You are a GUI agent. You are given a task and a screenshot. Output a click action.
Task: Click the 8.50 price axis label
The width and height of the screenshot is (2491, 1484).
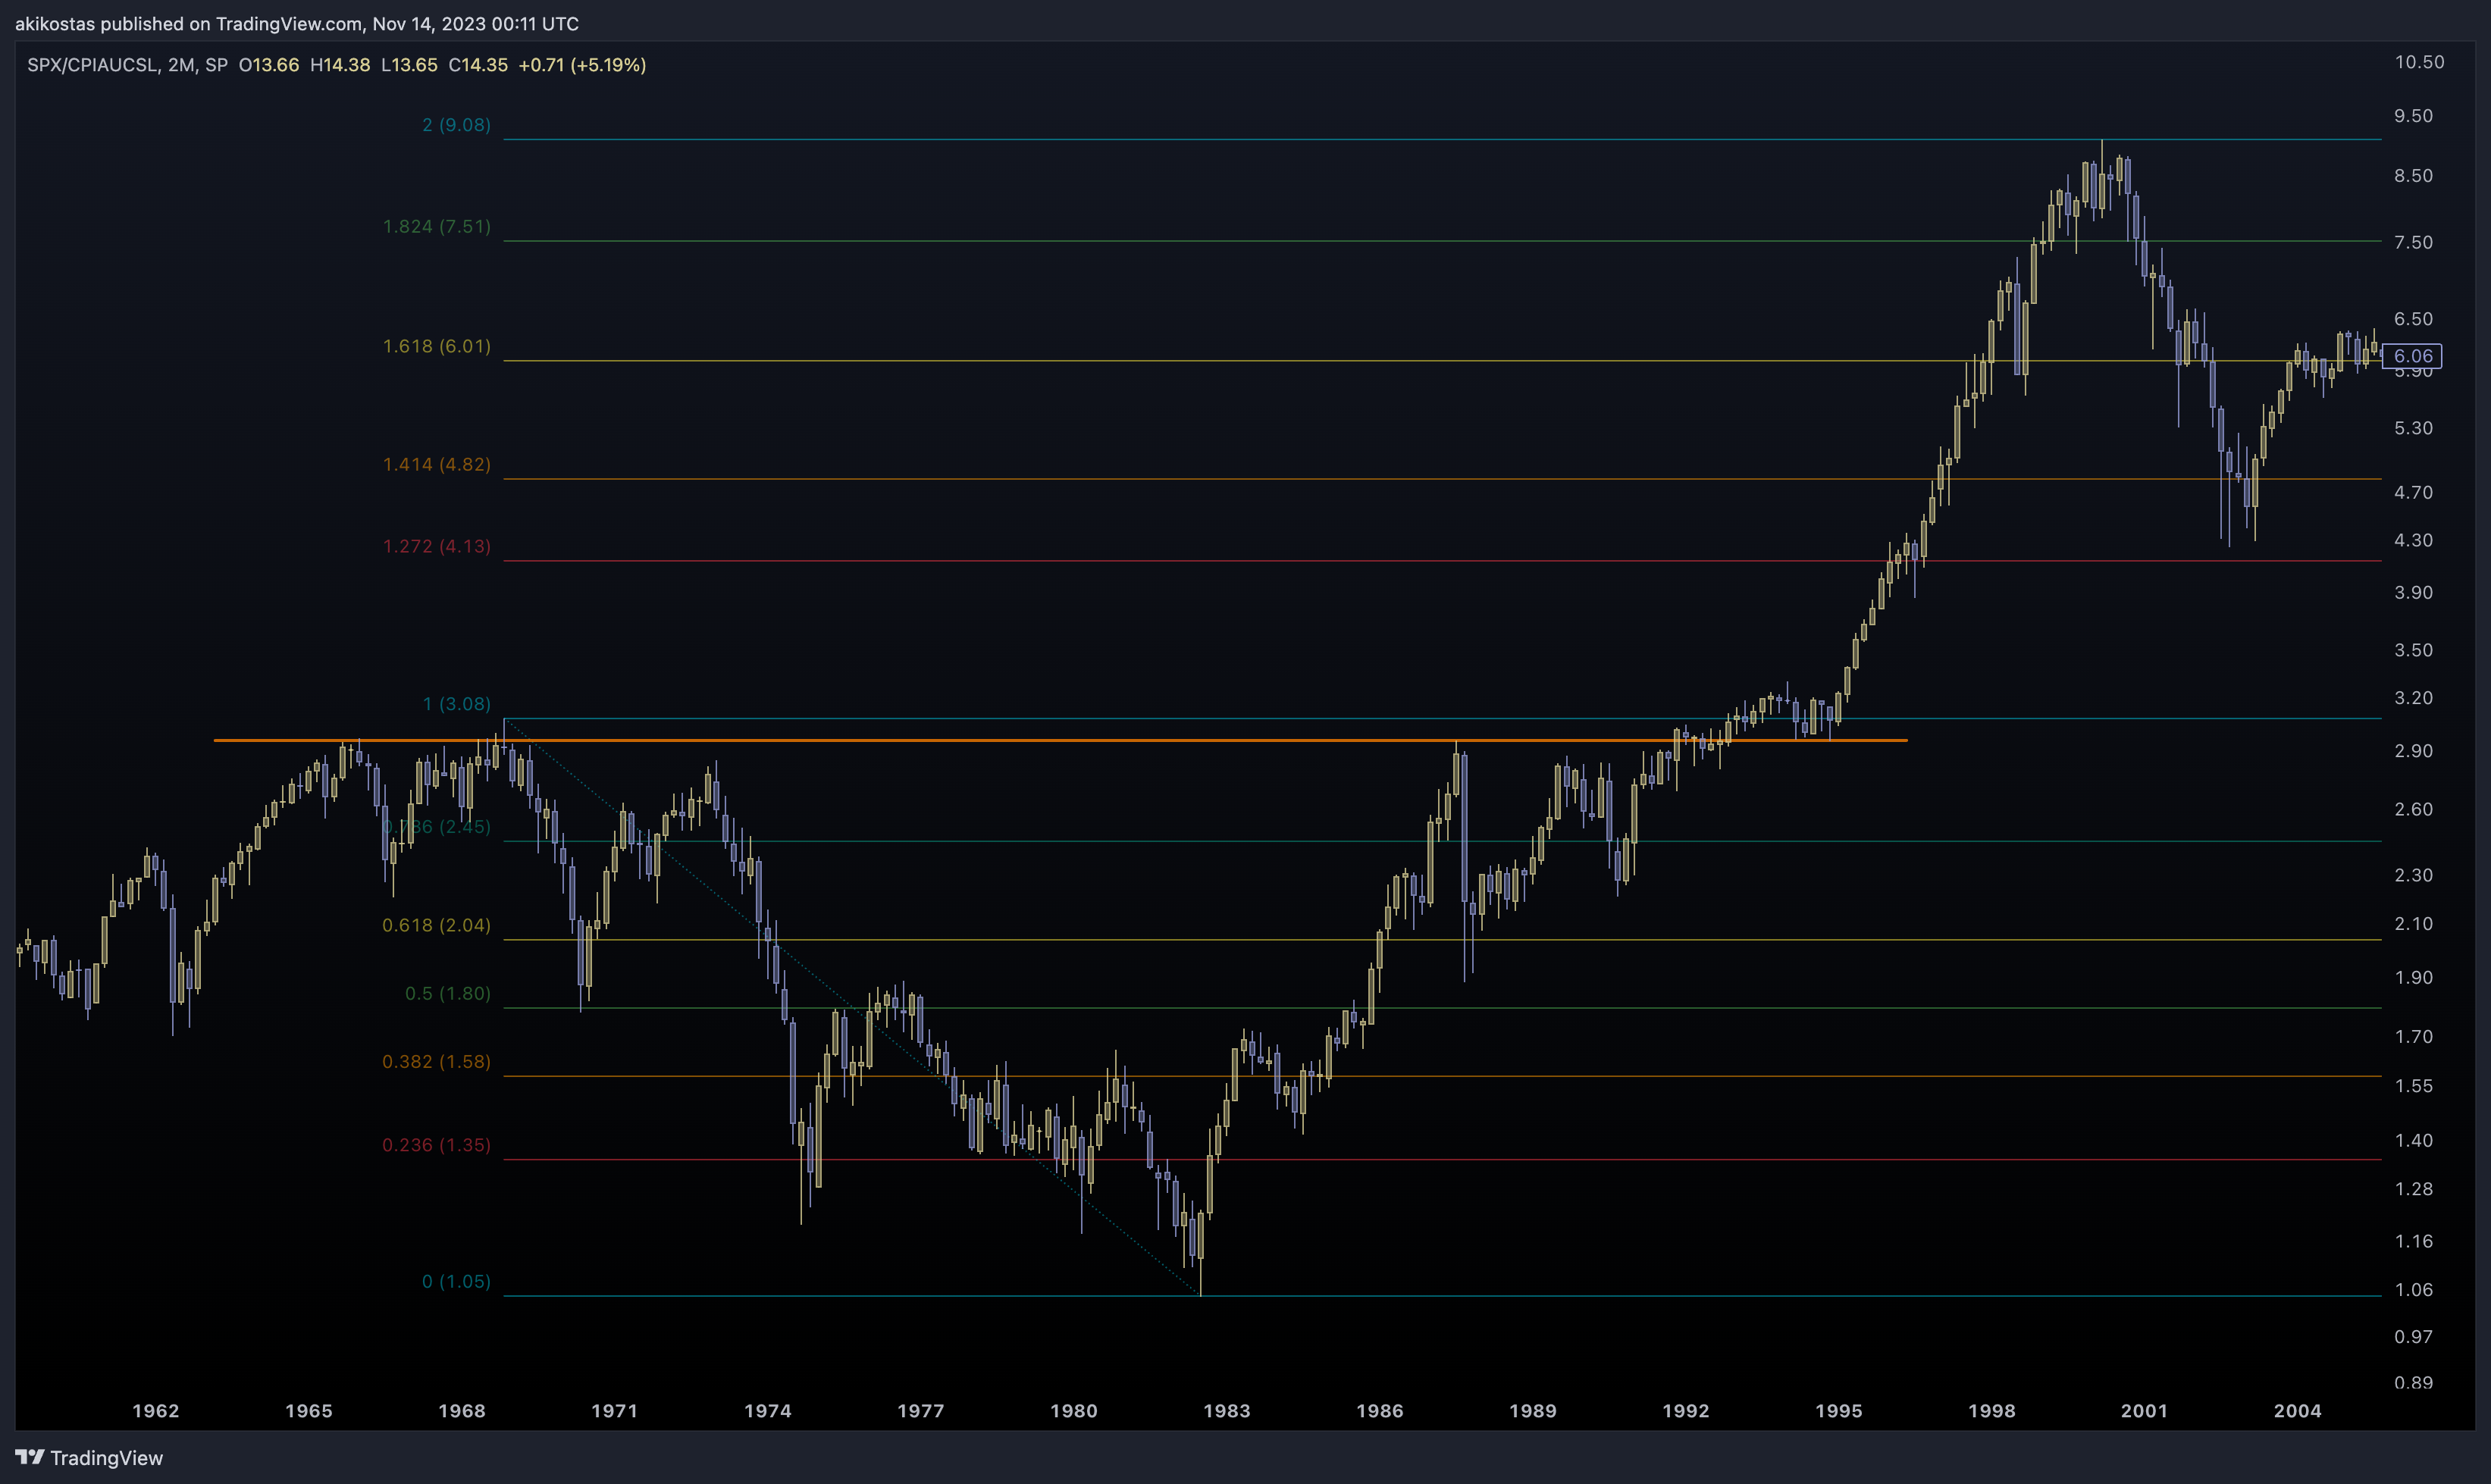(2413, 176)
